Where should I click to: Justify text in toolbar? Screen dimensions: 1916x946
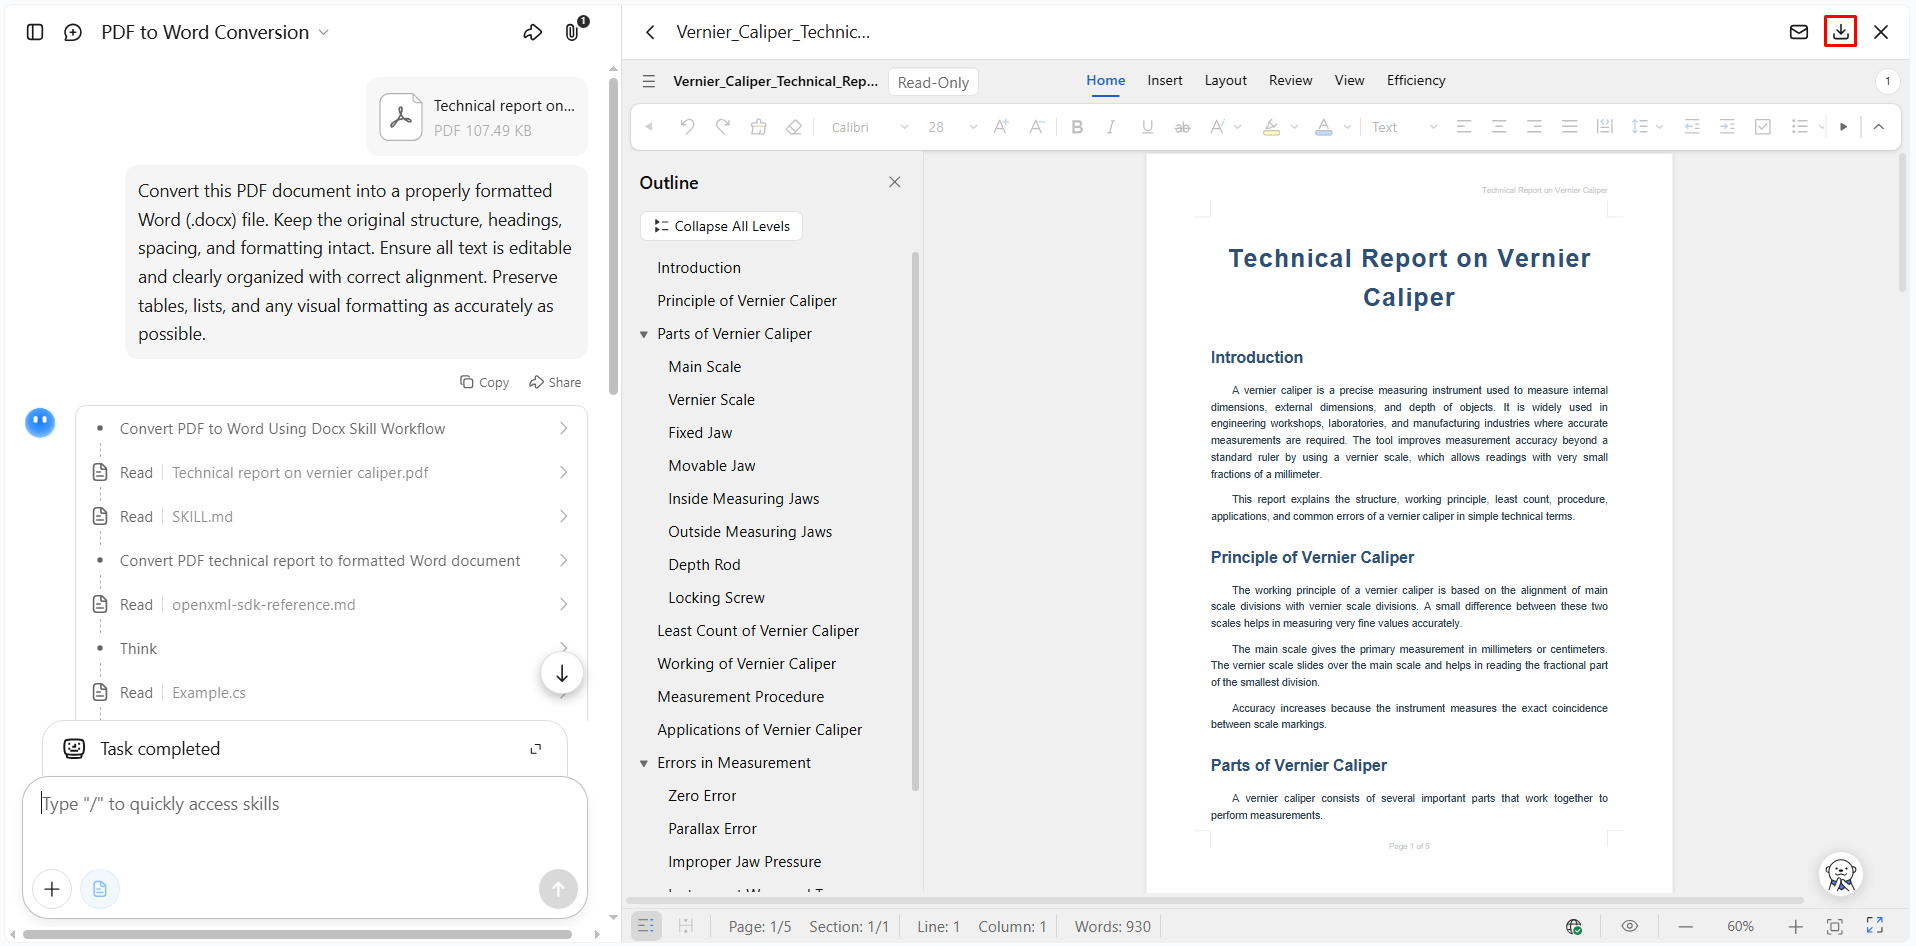coord(1570,127)
